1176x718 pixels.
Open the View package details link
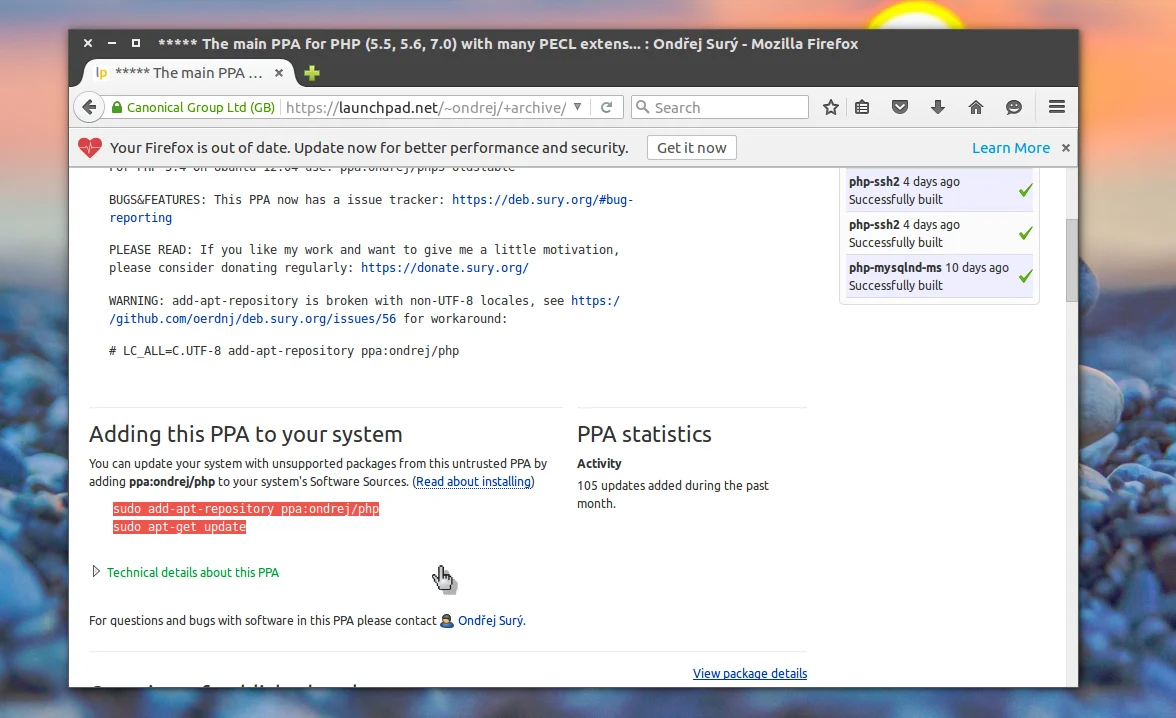tap(750, 674)
